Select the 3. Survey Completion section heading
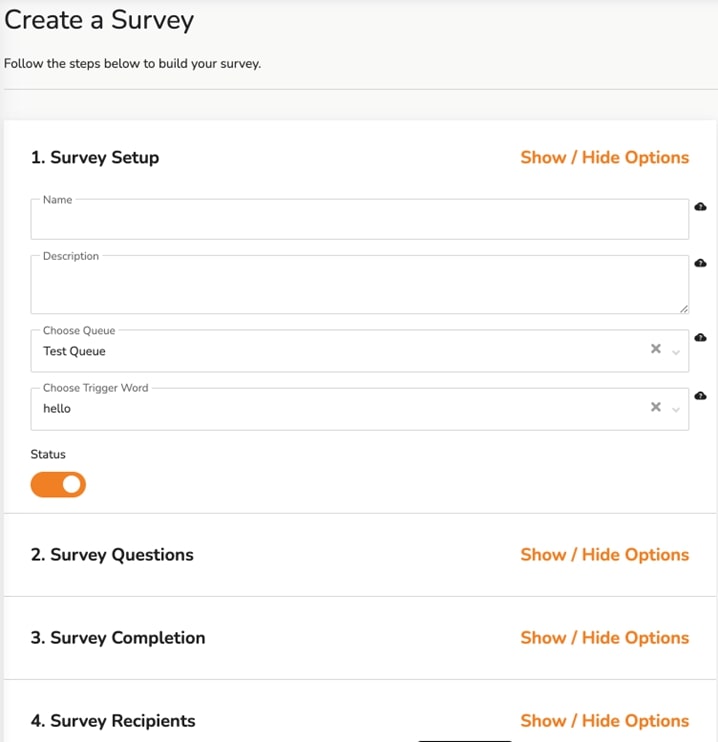The width and height of the screenshot is (718, 742). [118, 638]
